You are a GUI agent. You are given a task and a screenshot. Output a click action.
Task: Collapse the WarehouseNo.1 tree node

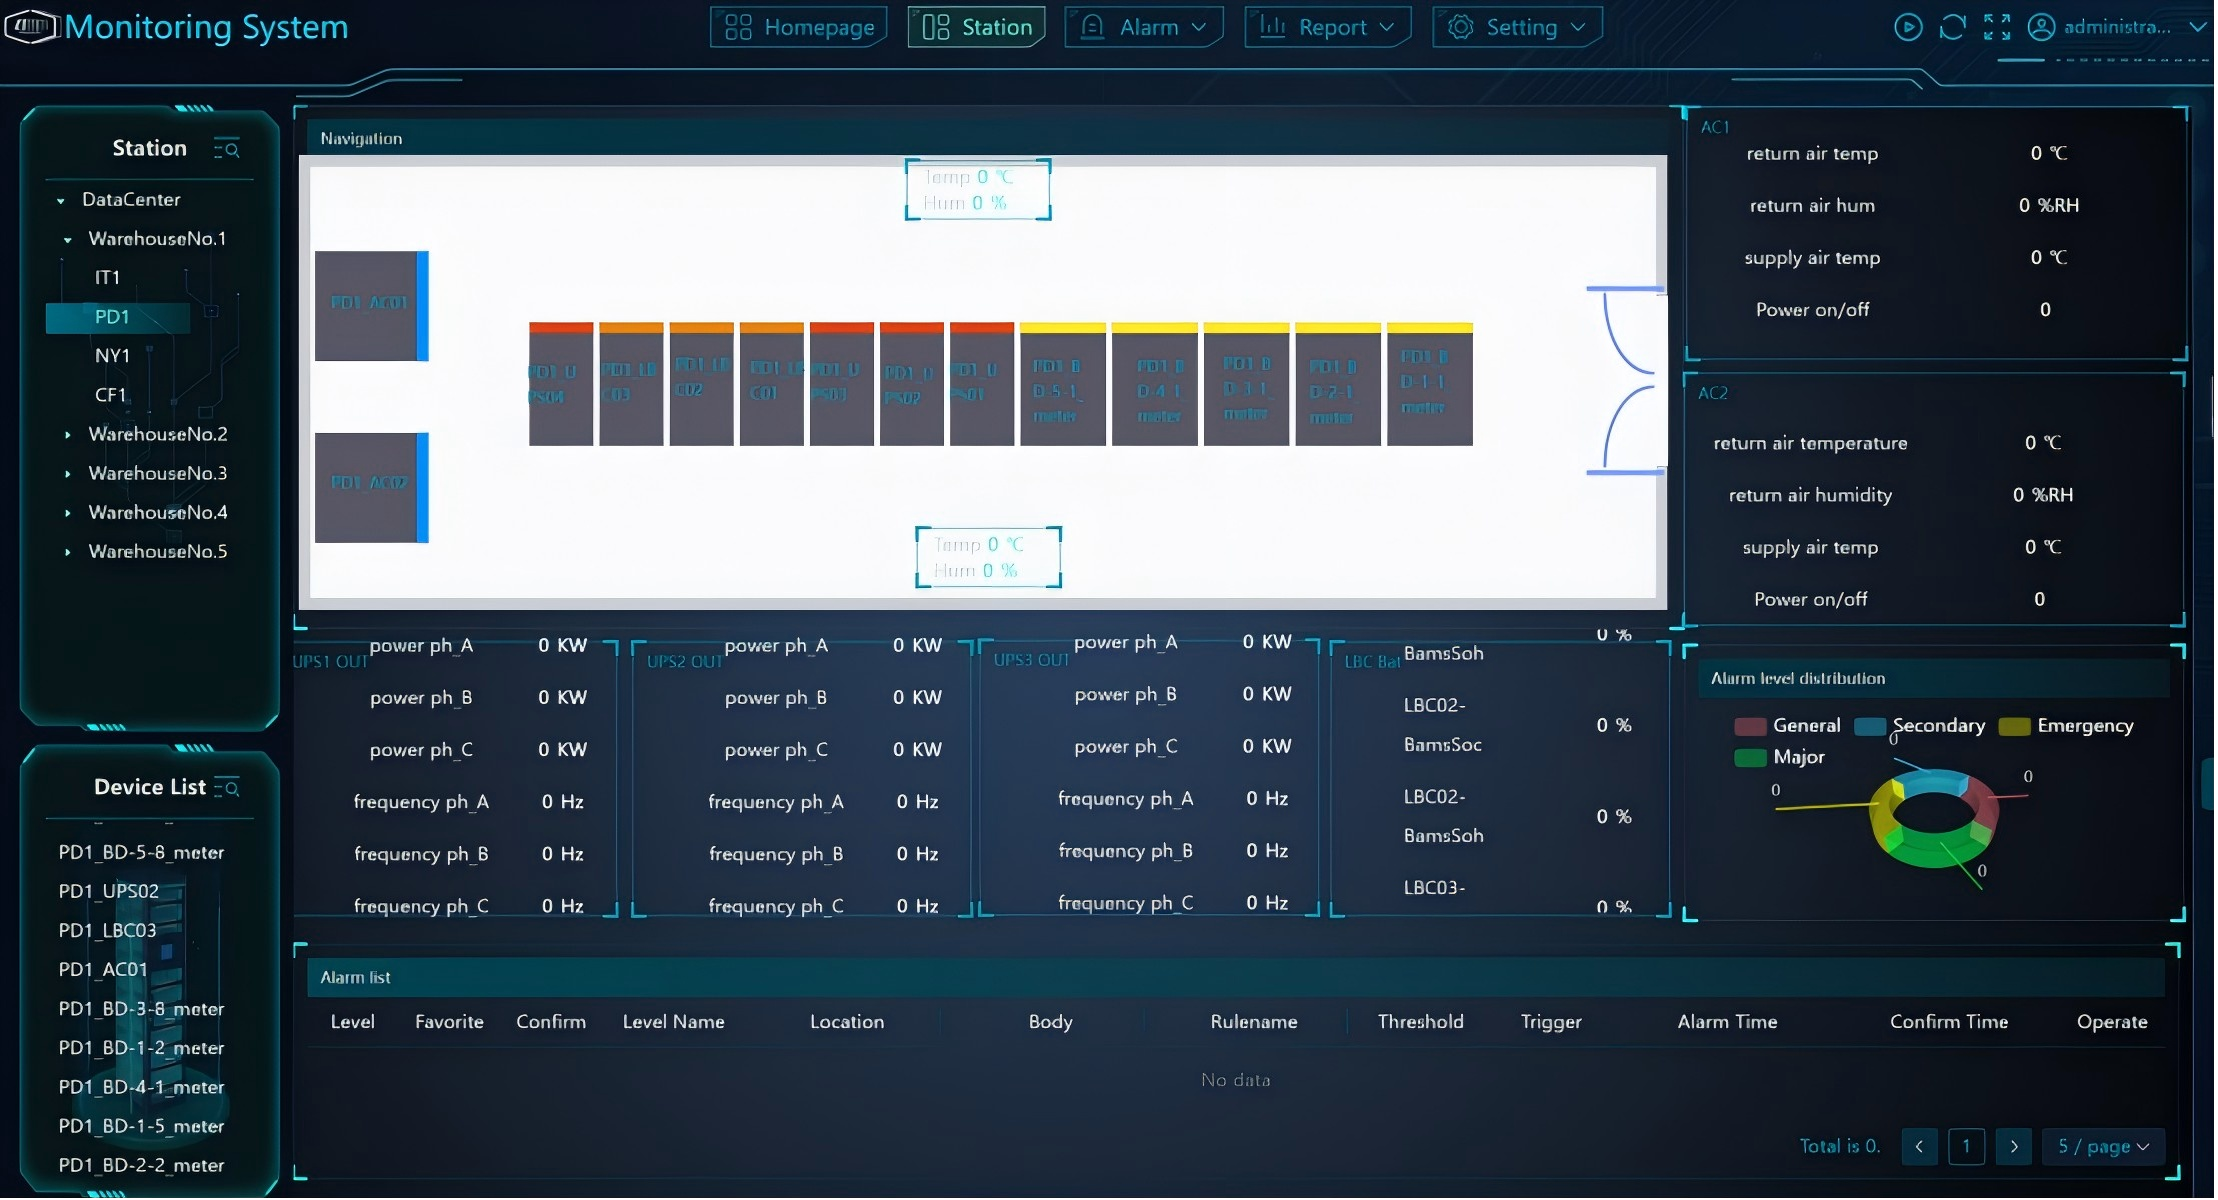68,240
